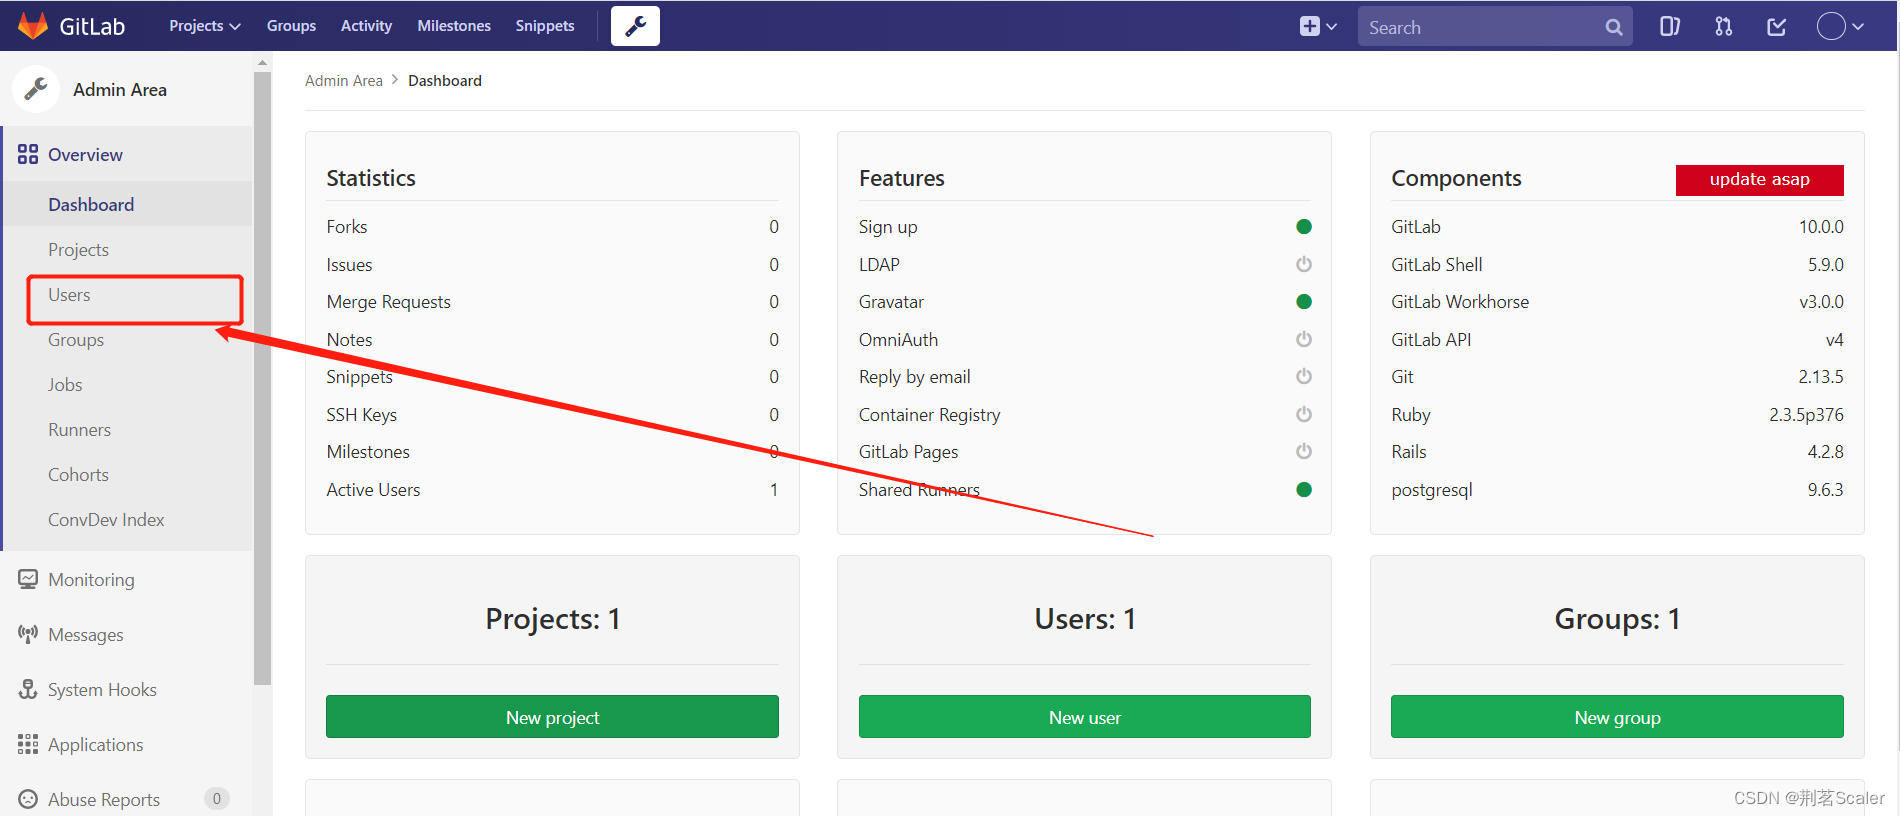The image size is (1900, 816).
Task: Click the Sign up green status dot
Action: (x=1304, y=227)
